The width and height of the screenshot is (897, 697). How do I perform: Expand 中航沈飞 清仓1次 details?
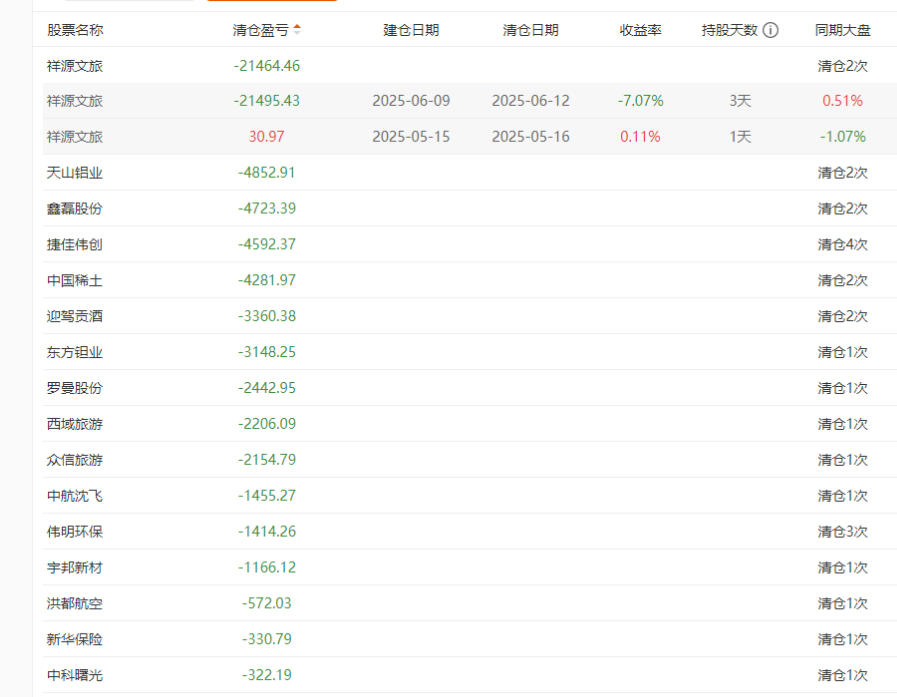click(843, 496)
